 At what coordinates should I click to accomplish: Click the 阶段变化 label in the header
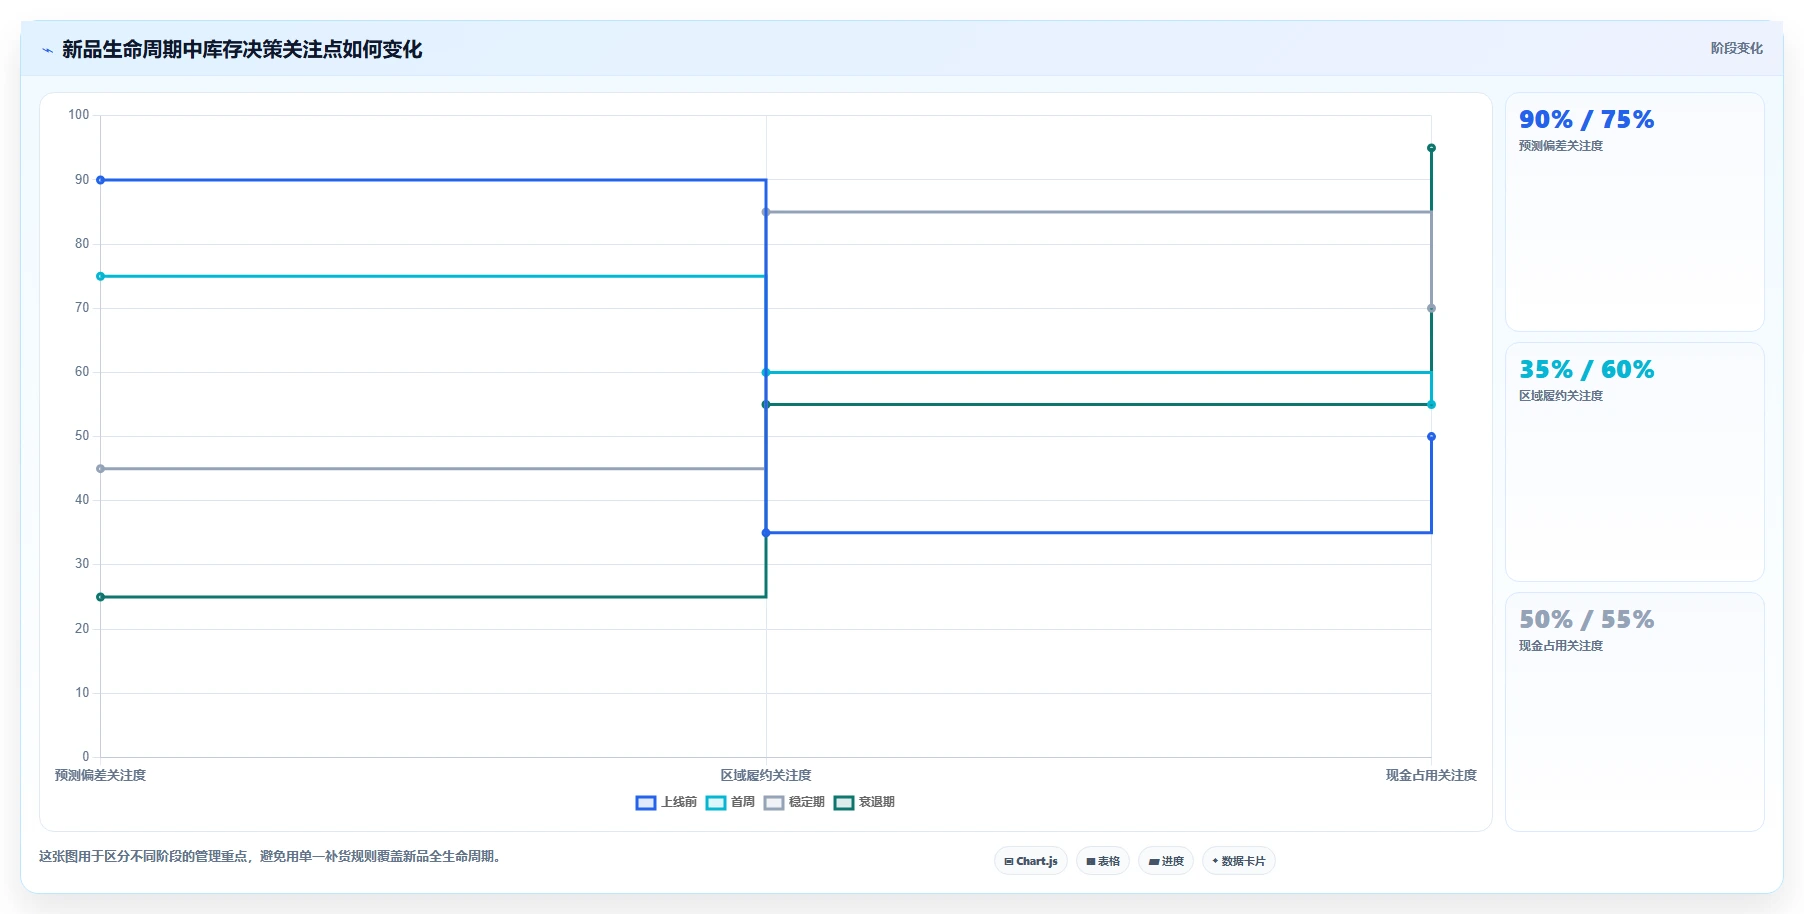[x=1736, y=48]
